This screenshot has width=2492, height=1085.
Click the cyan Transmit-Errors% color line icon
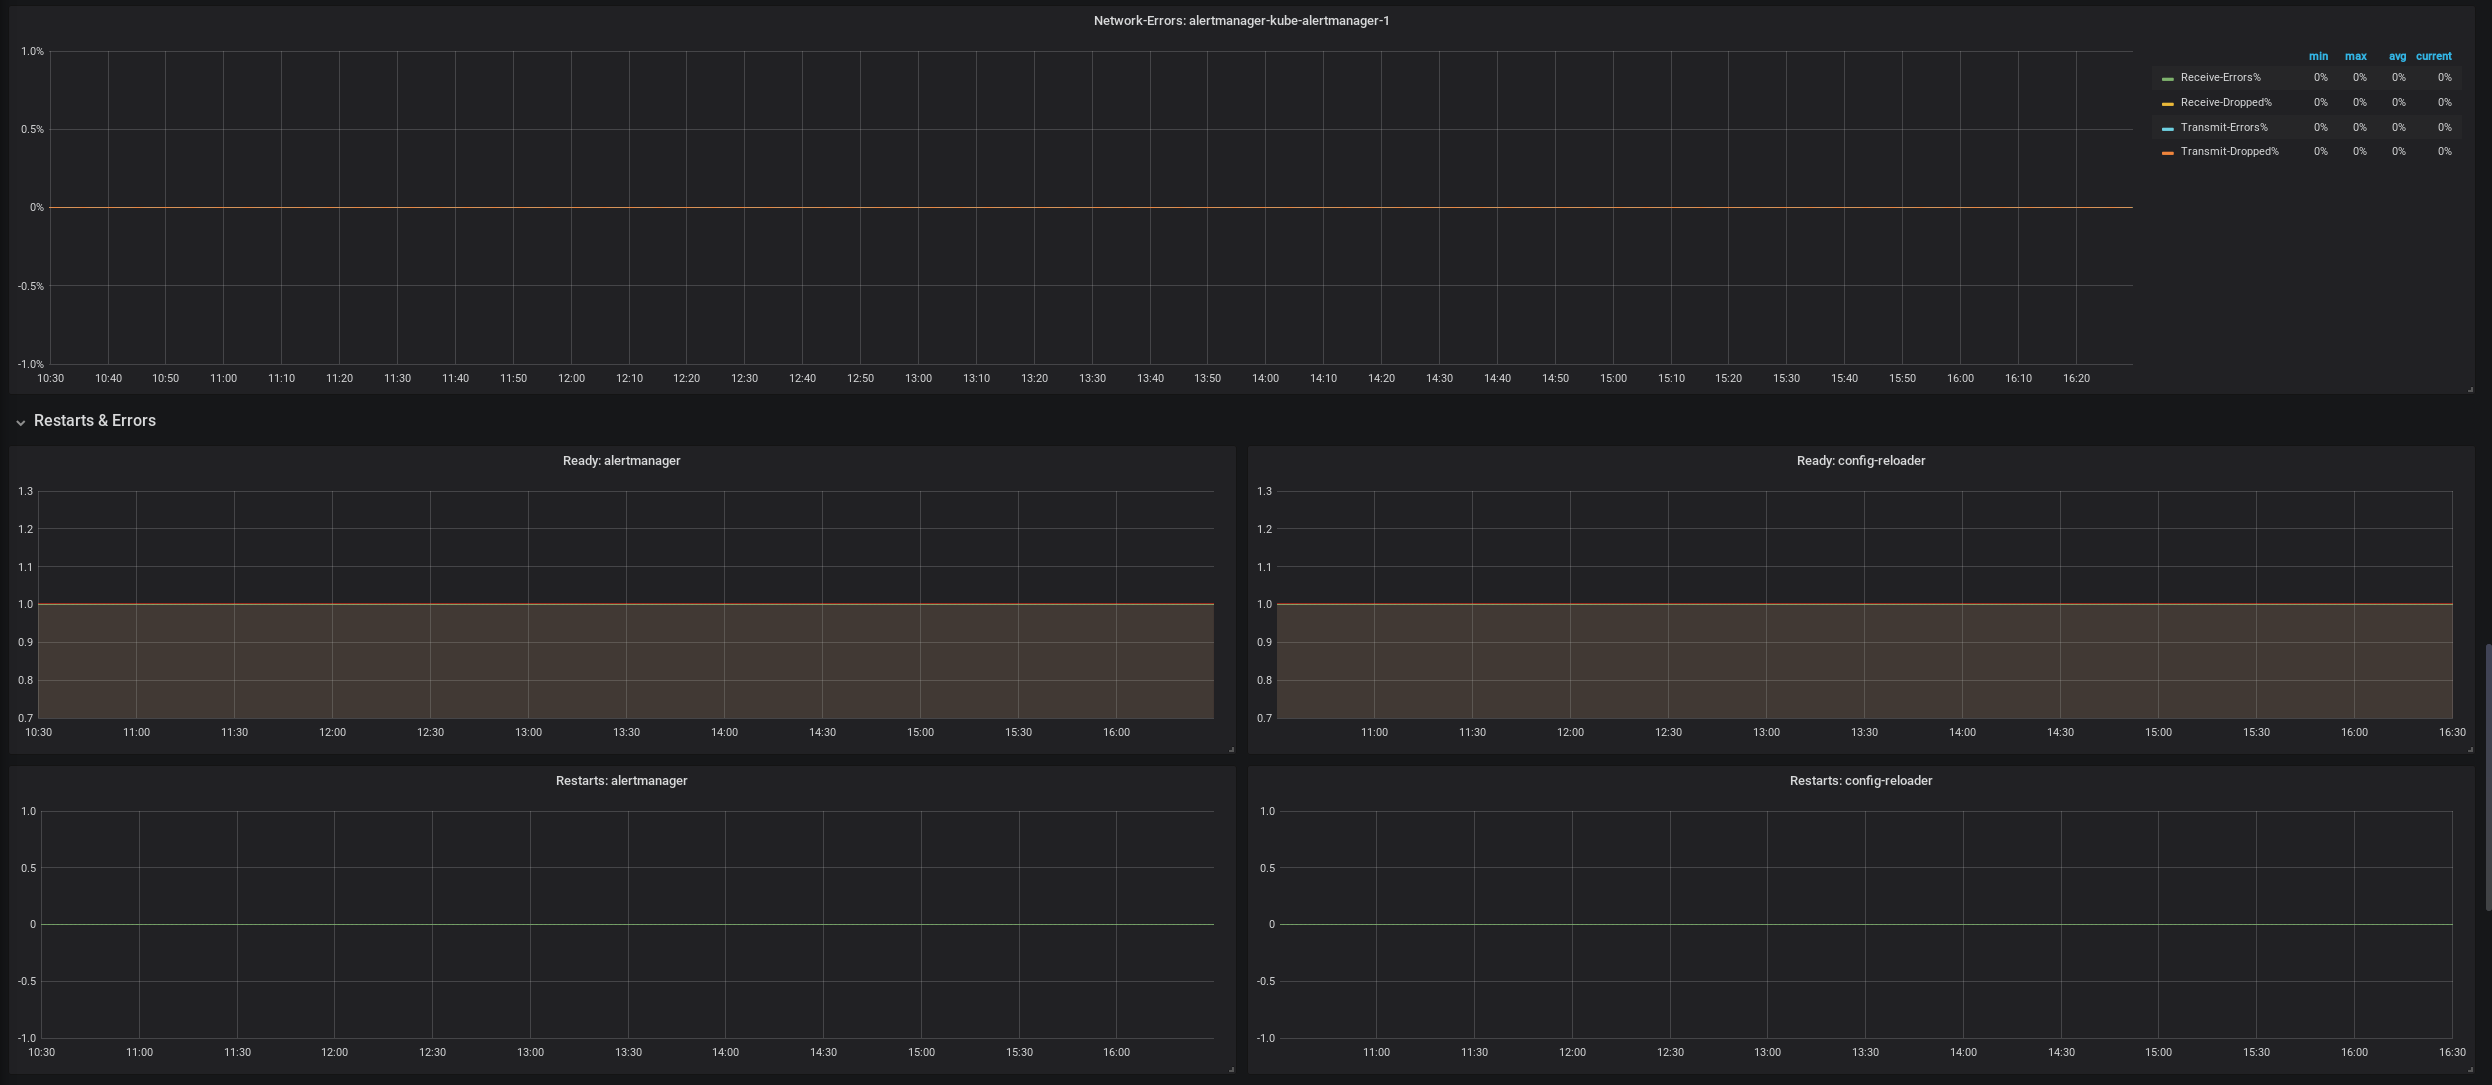click(2167, 129)
